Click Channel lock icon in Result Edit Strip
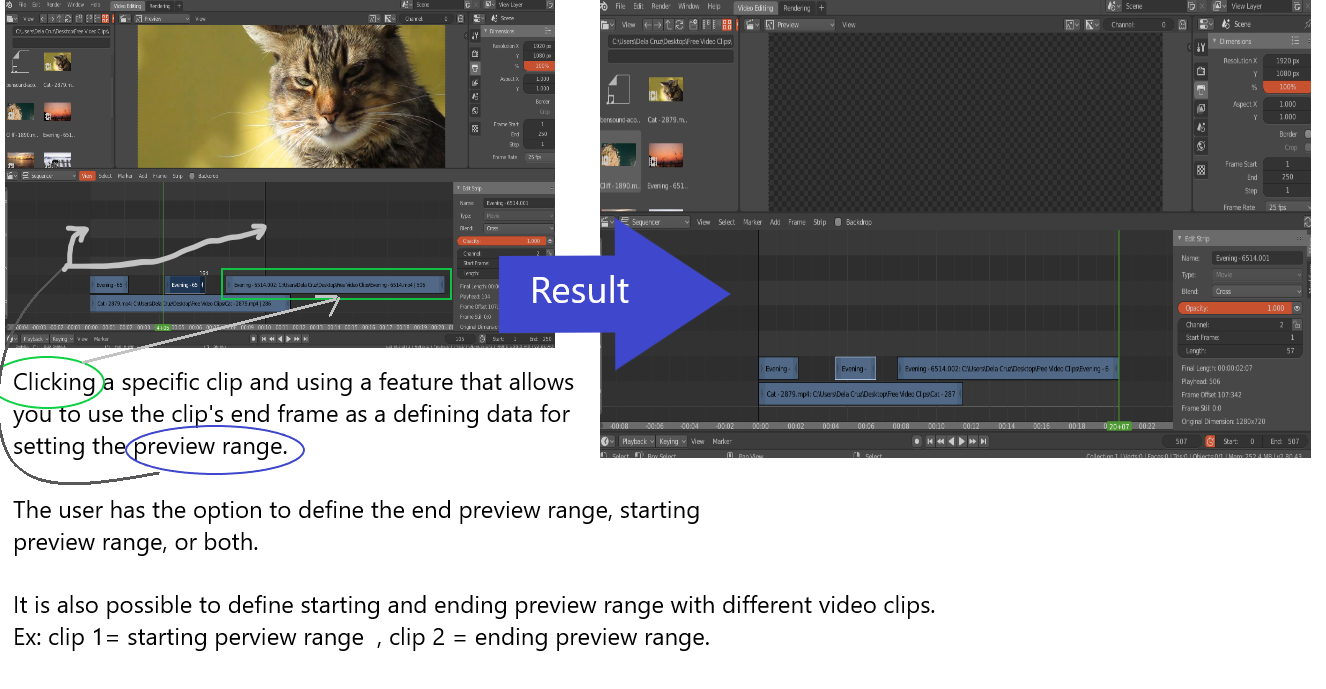This screenshot has height=689, width=1326. pyautogui.click(x=1297, y=325)
